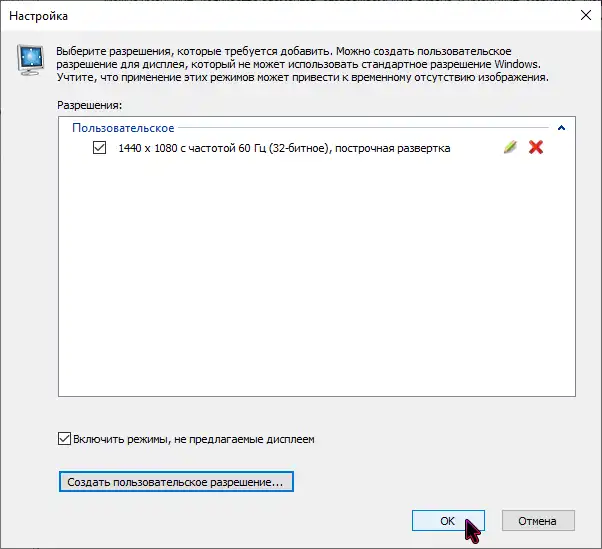Viewport: 602px width, 549px height.
Task: Collapse the Пользовательское group with chevron
Action: [562, 128]
